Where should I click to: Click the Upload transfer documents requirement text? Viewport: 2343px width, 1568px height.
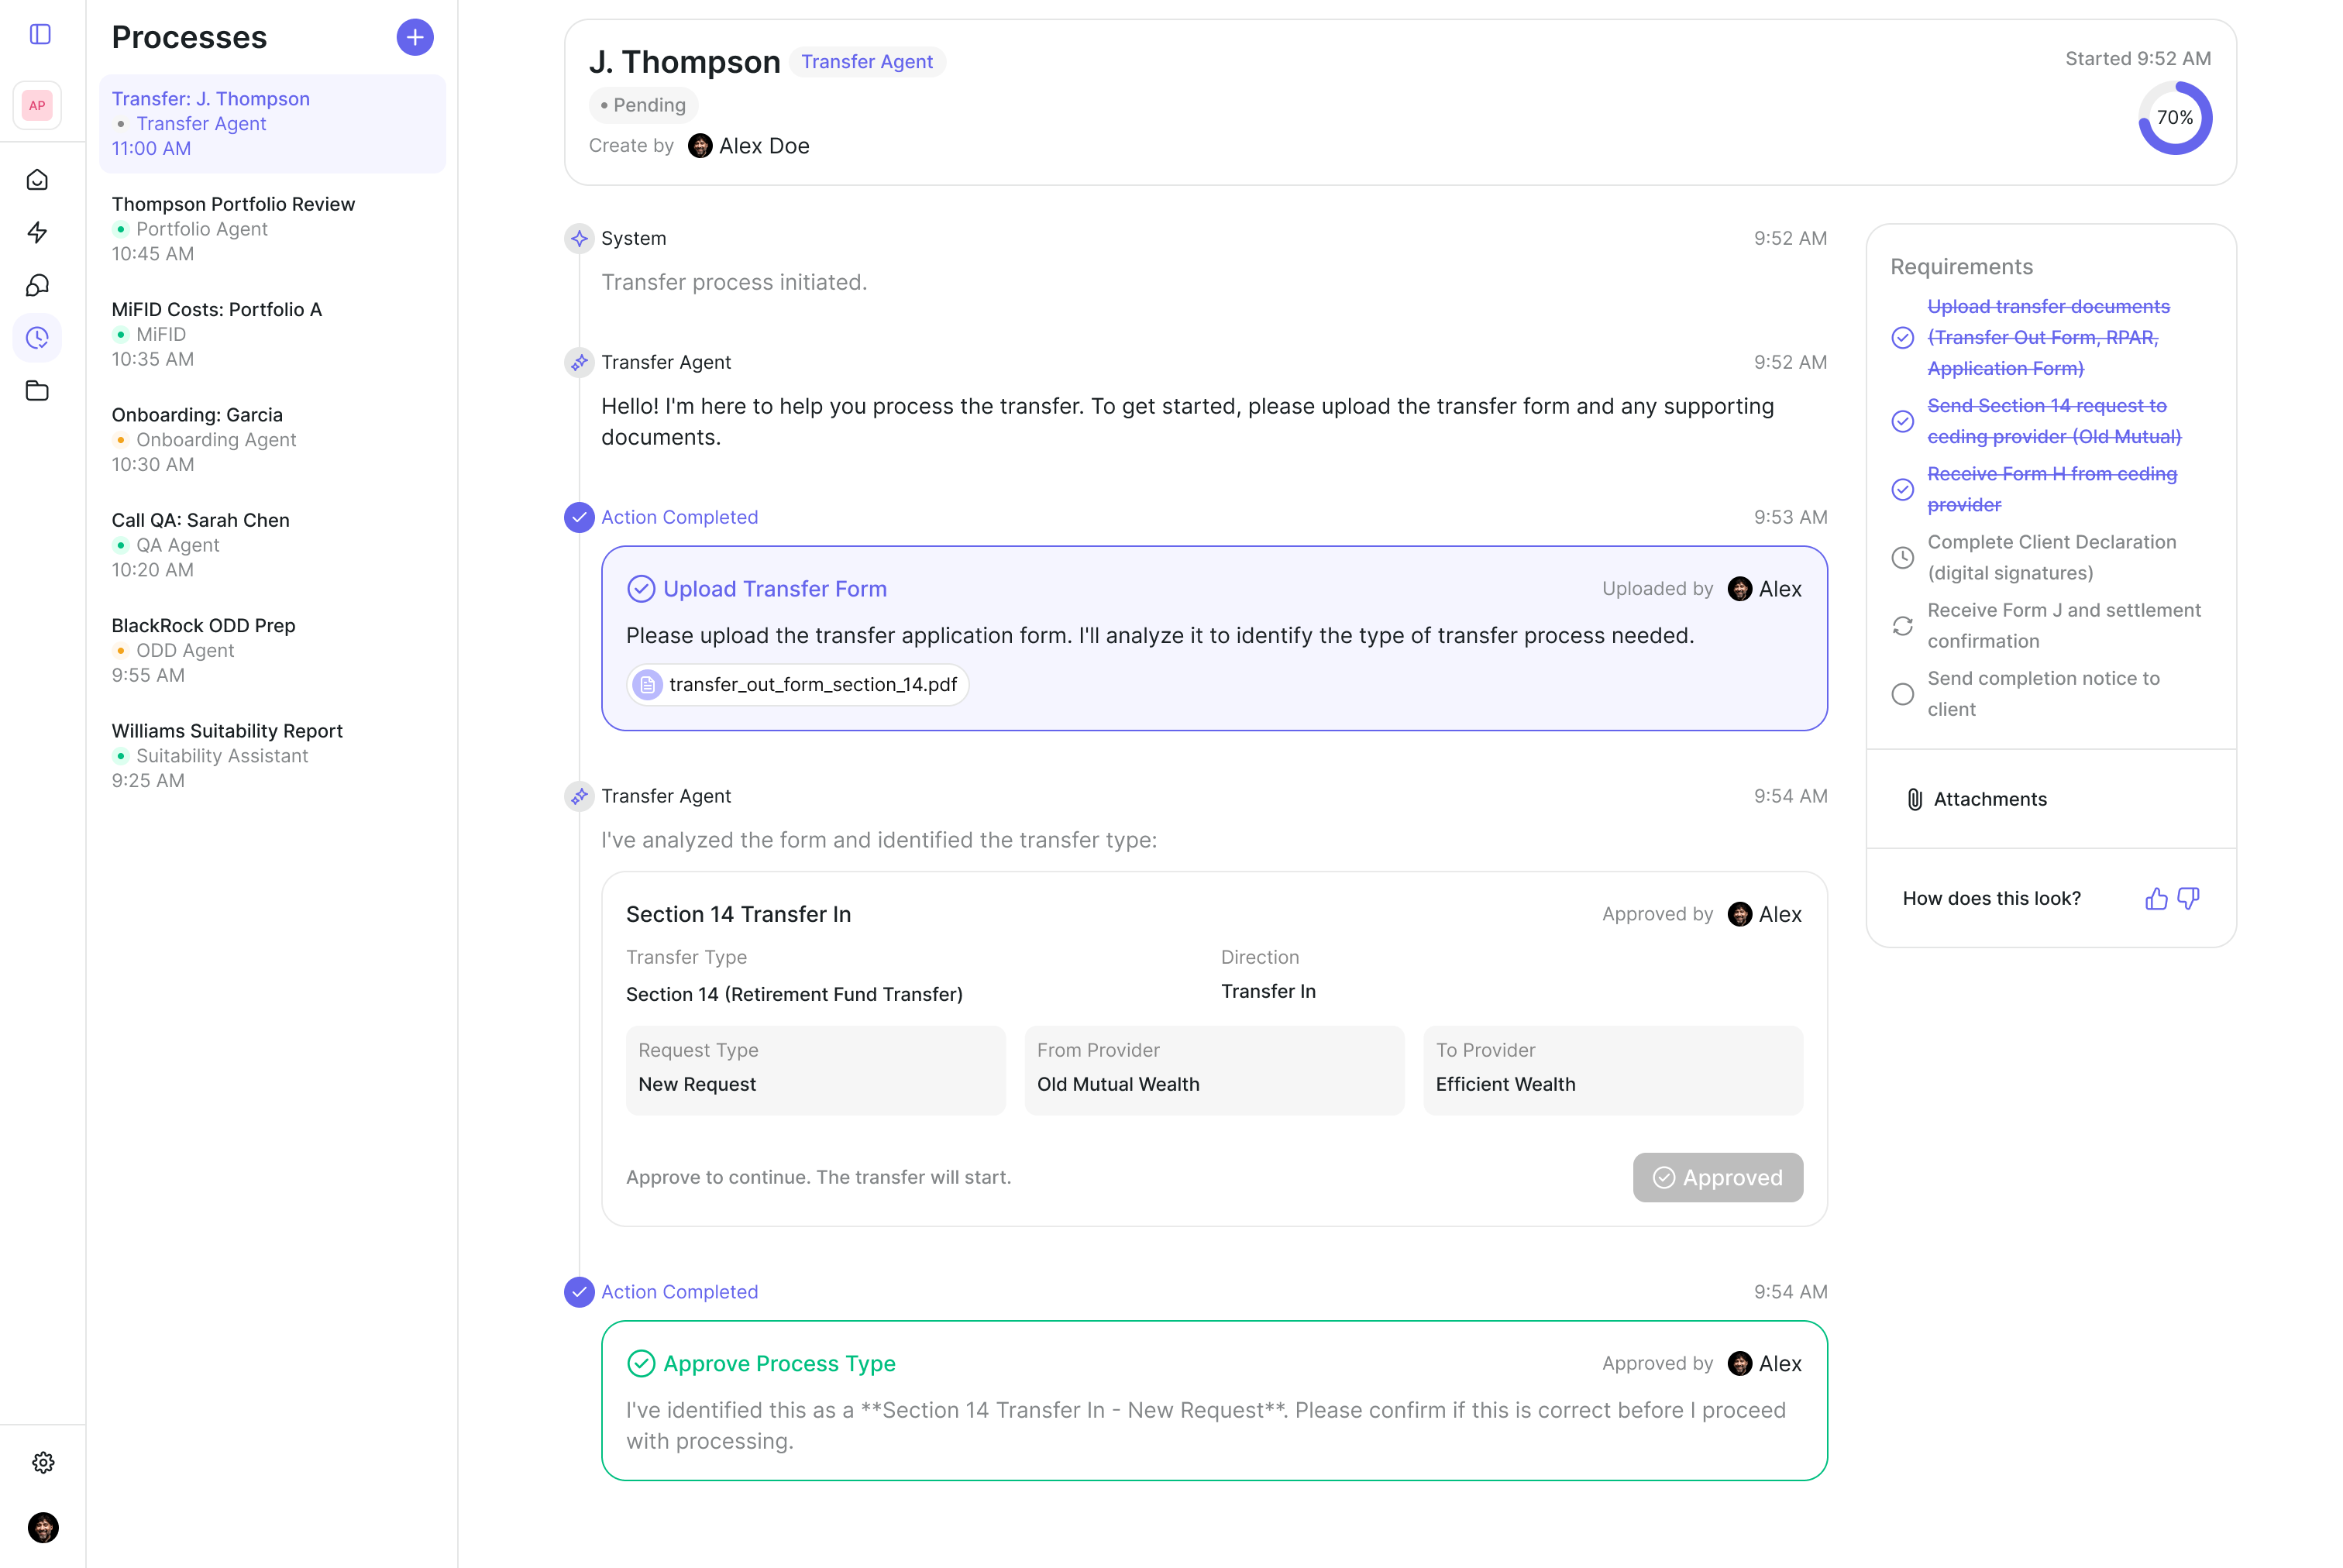click(x=2048, y=338)
